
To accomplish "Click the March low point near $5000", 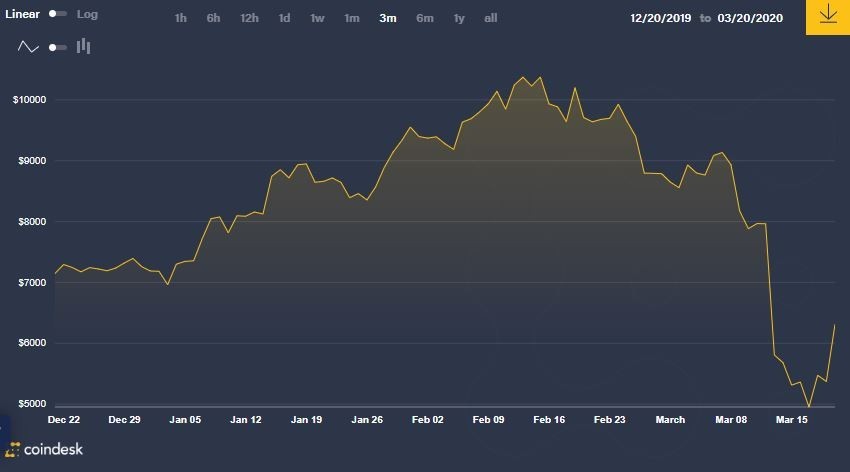I will [809, 406].
